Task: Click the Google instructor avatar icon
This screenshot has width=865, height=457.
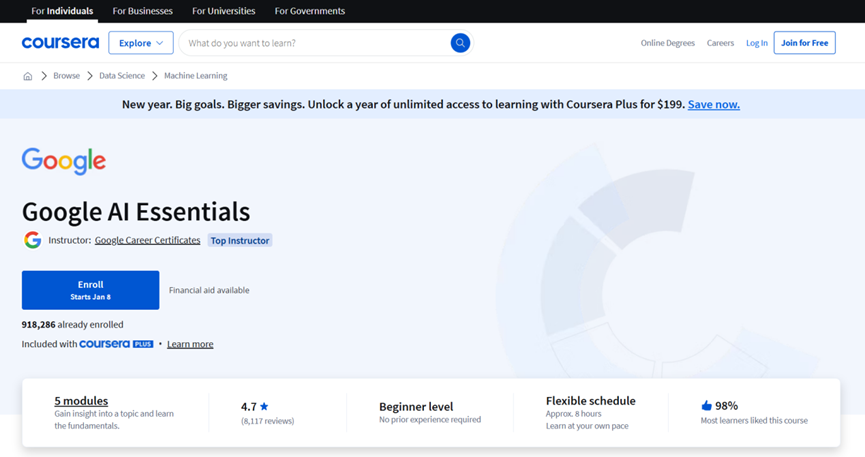Action: (x=33, y=240)
